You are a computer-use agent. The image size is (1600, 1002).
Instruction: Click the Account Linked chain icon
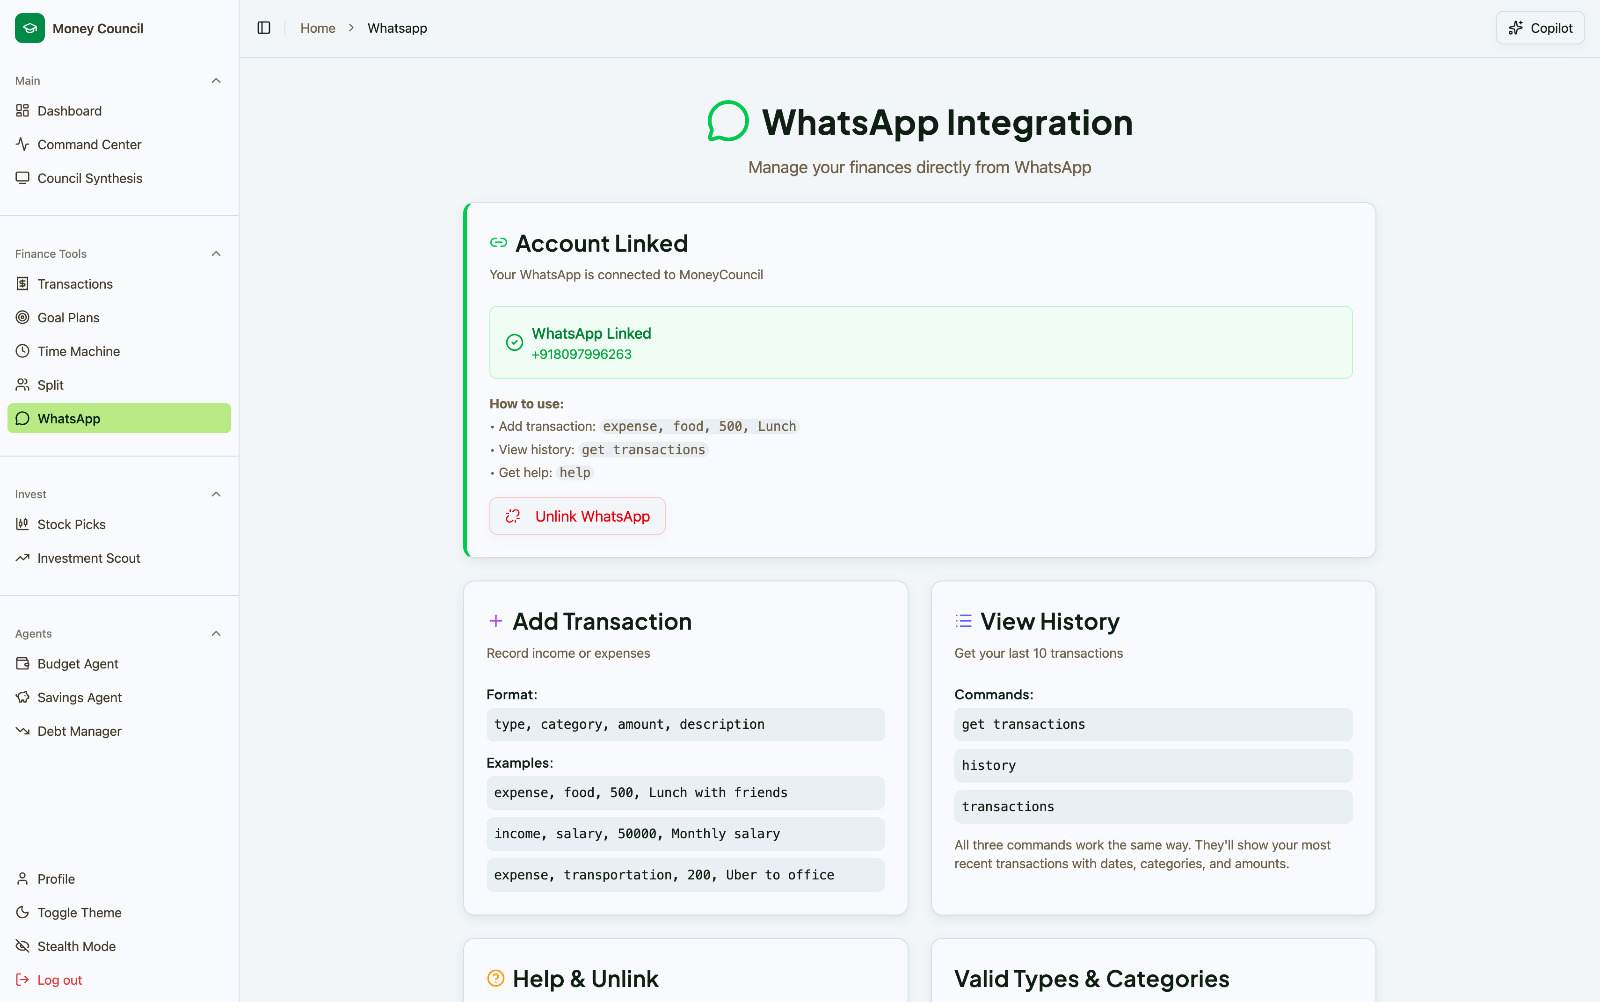(498, 243)
